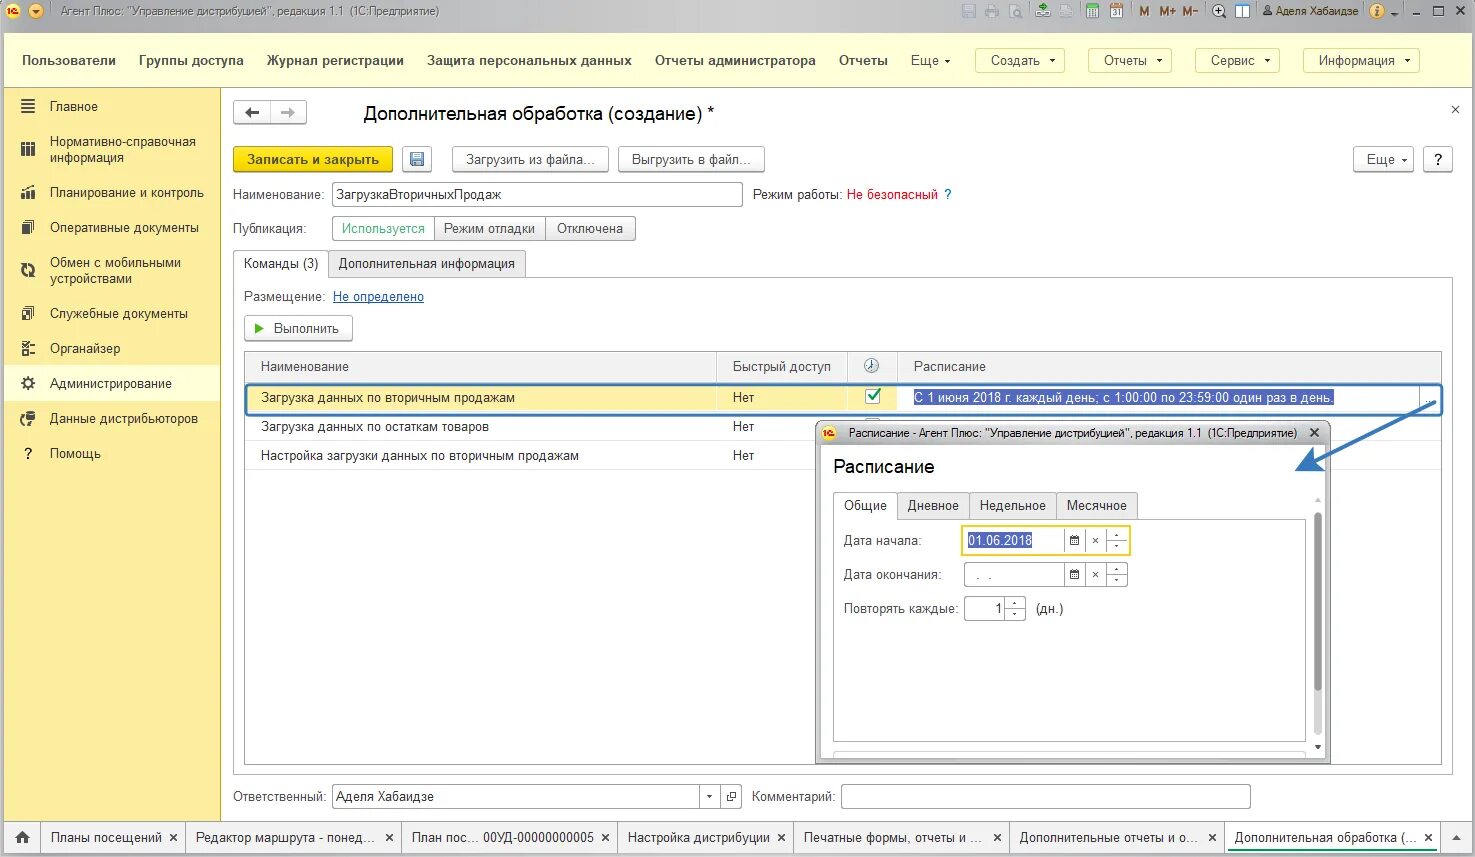
Task: Switch to Недельное schedule tab
Action: coord(1012,505)
